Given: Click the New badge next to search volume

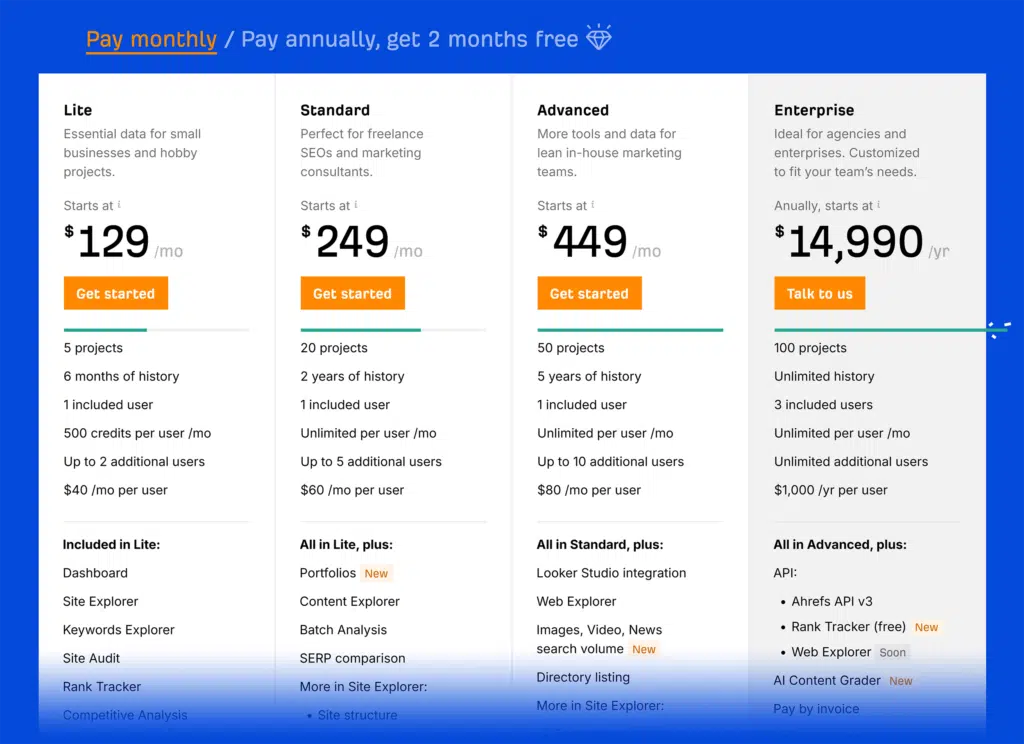Looking at the screenshot, I should (644, 649).
